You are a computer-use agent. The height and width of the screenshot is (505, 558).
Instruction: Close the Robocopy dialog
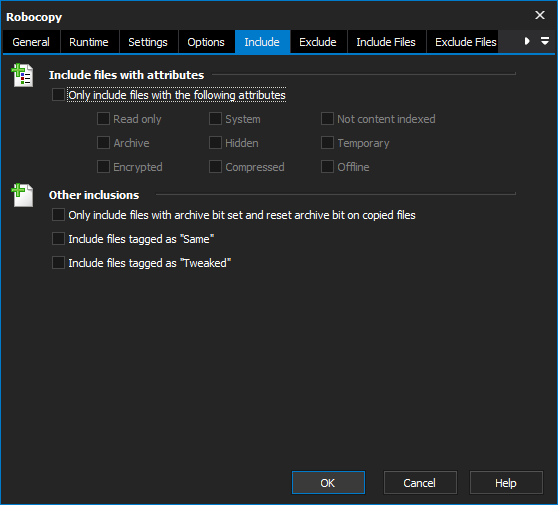click(539, 15)
